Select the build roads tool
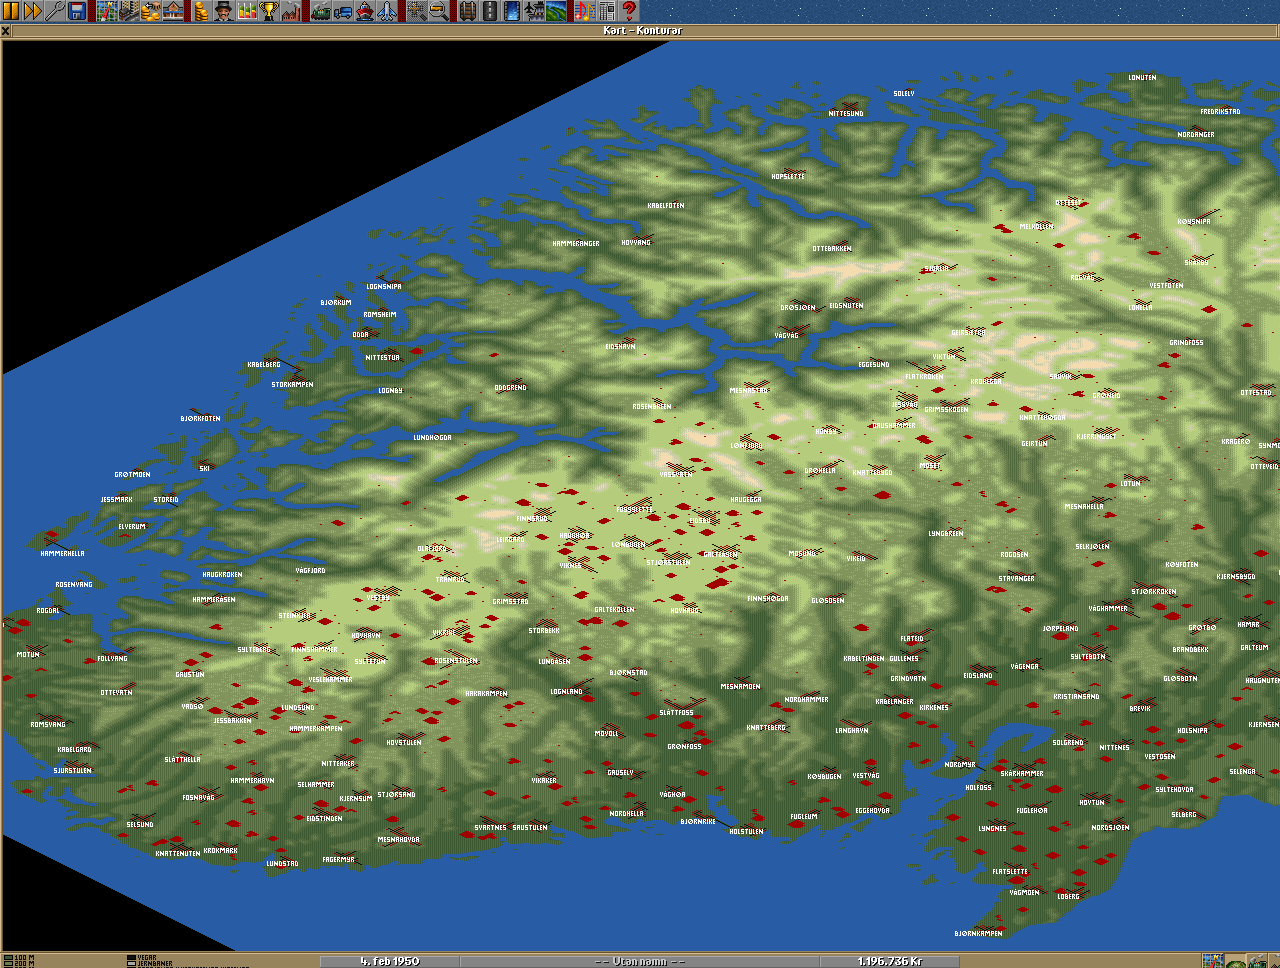 490,11
